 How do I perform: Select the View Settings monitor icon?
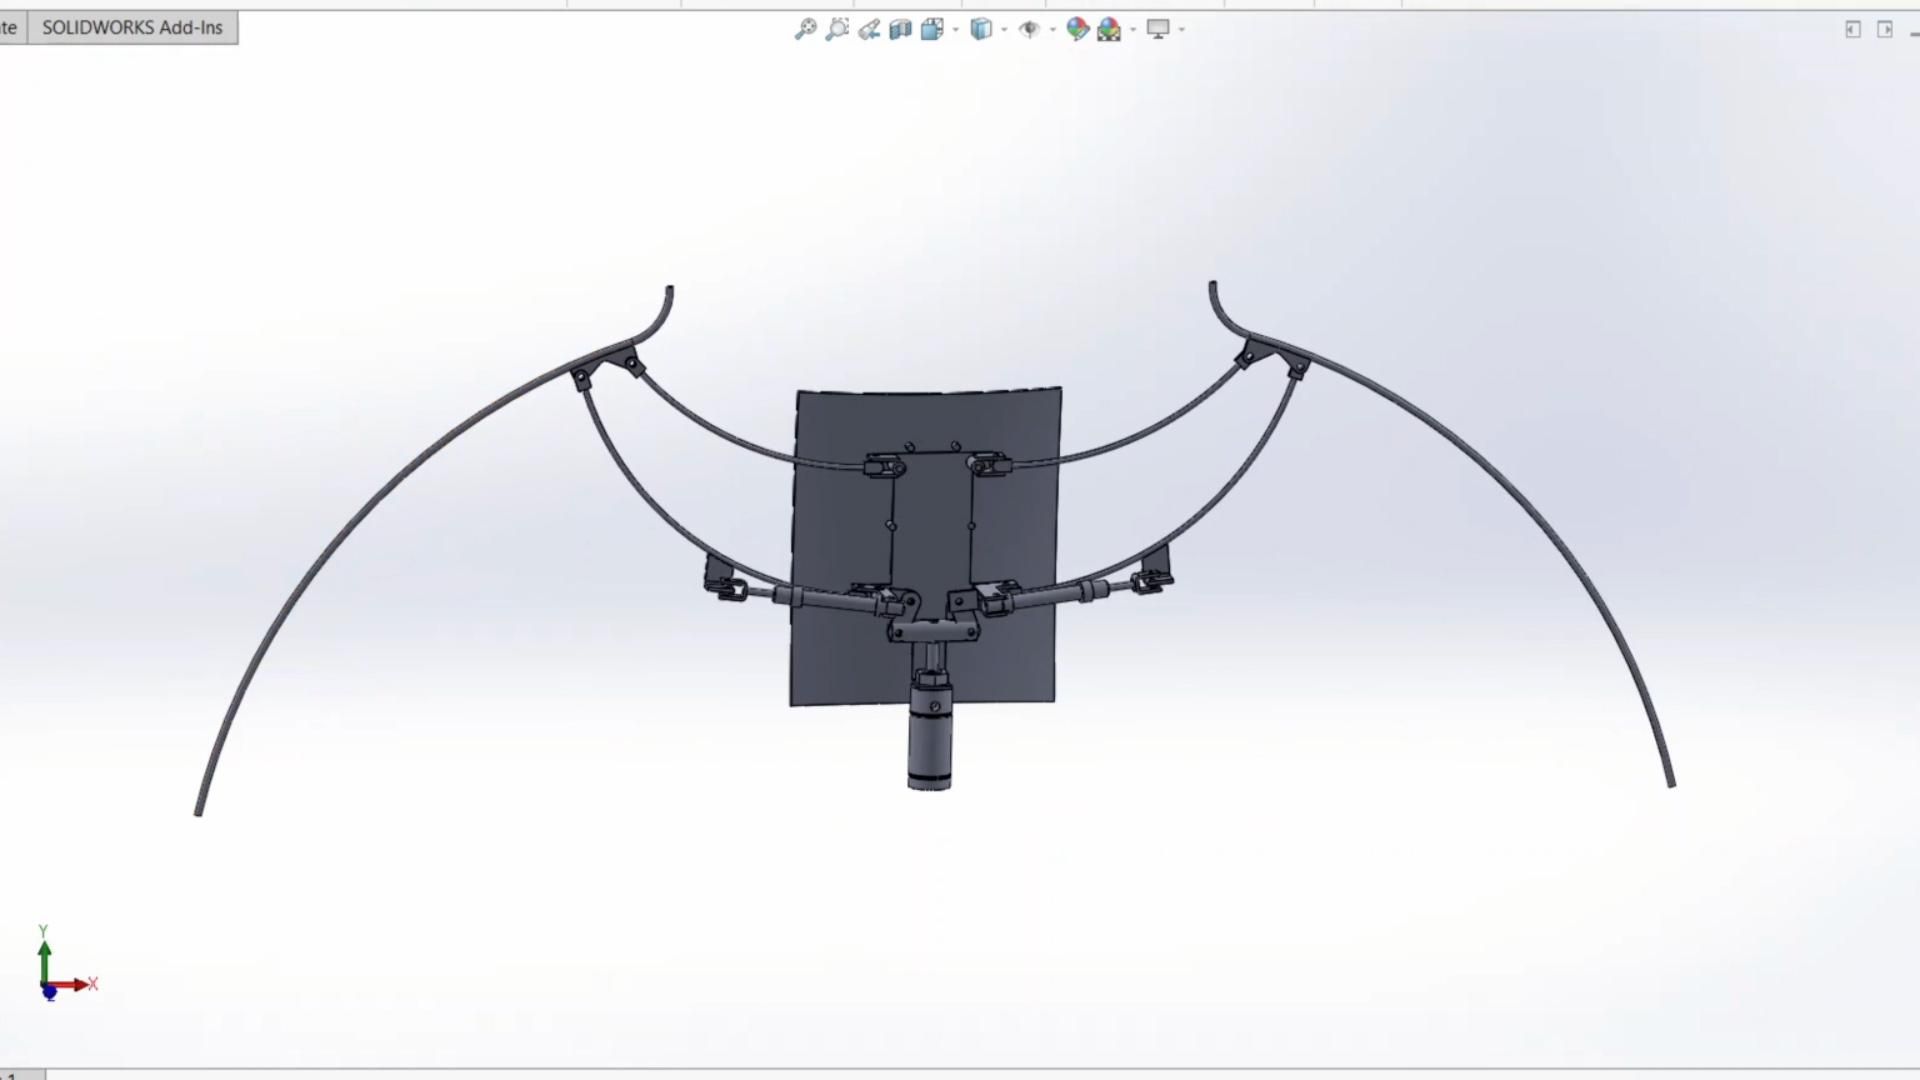point(1156,29)
